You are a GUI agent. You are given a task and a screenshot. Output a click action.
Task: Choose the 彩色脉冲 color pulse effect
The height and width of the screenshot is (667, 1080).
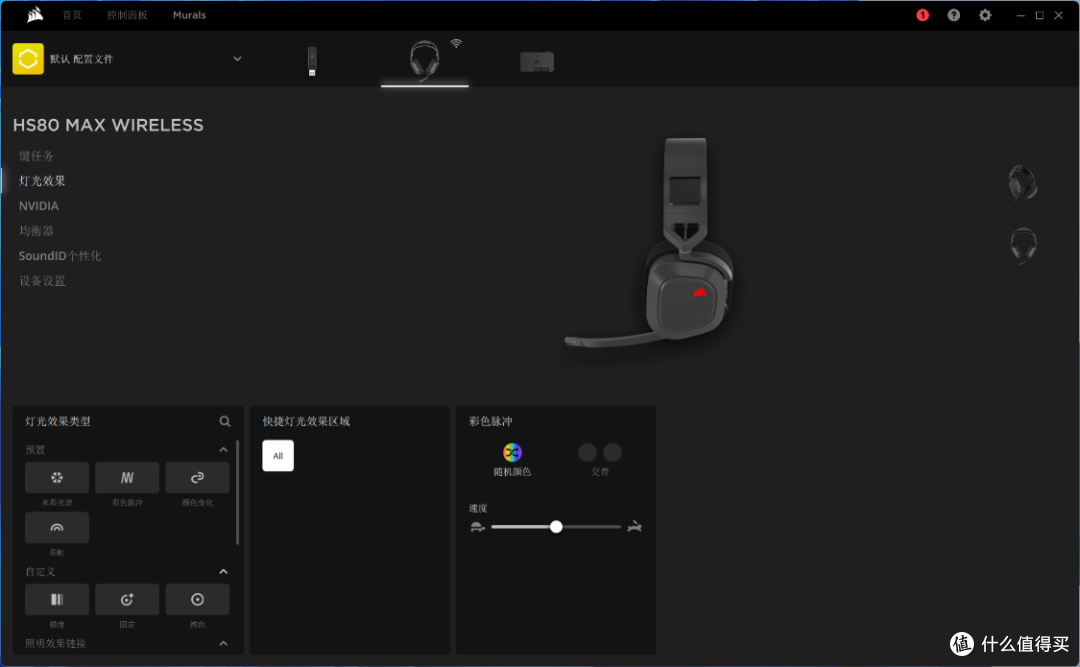coord(127,478)
